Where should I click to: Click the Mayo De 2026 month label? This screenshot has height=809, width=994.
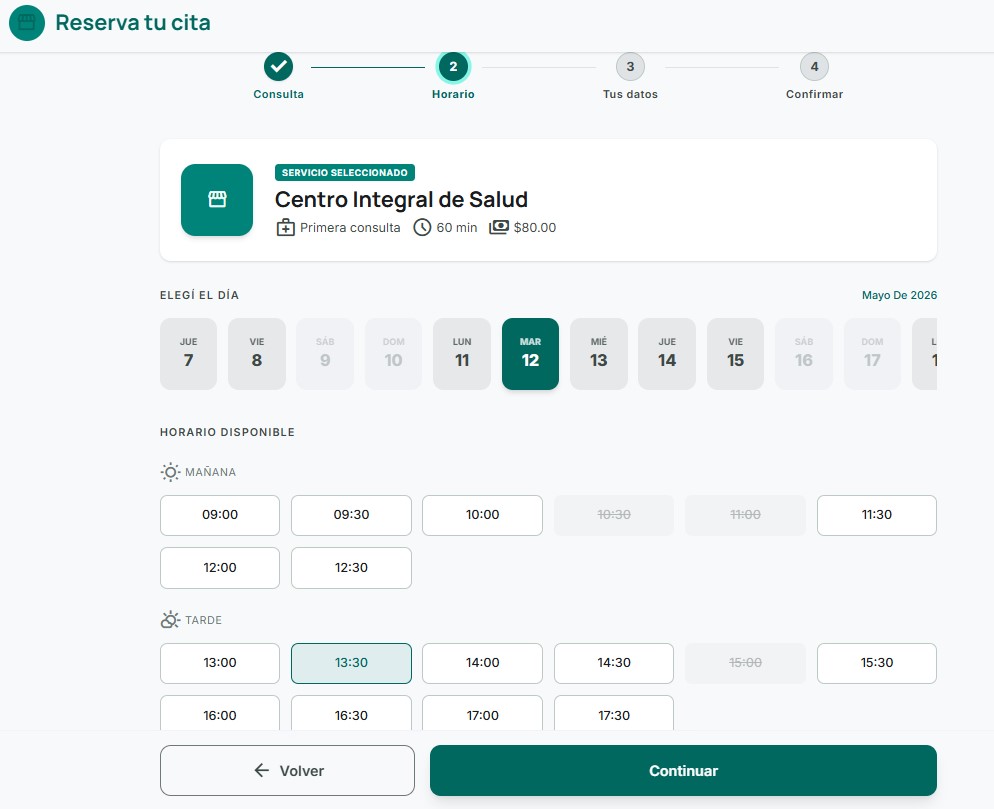tap(899, 295)
